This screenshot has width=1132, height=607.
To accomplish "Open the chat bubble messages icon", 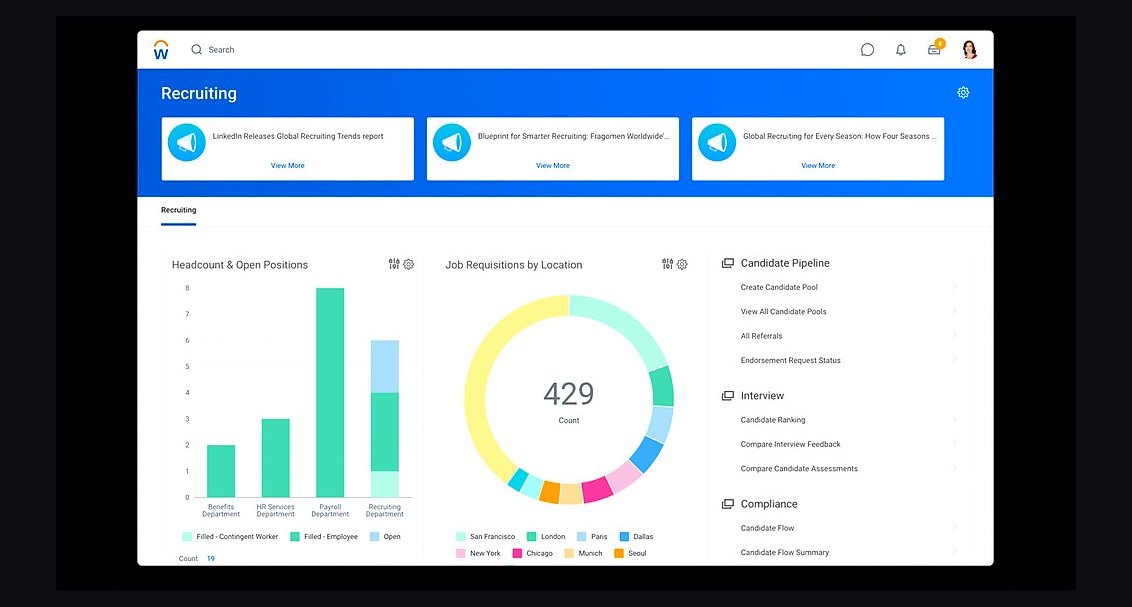I will (867, 50).
